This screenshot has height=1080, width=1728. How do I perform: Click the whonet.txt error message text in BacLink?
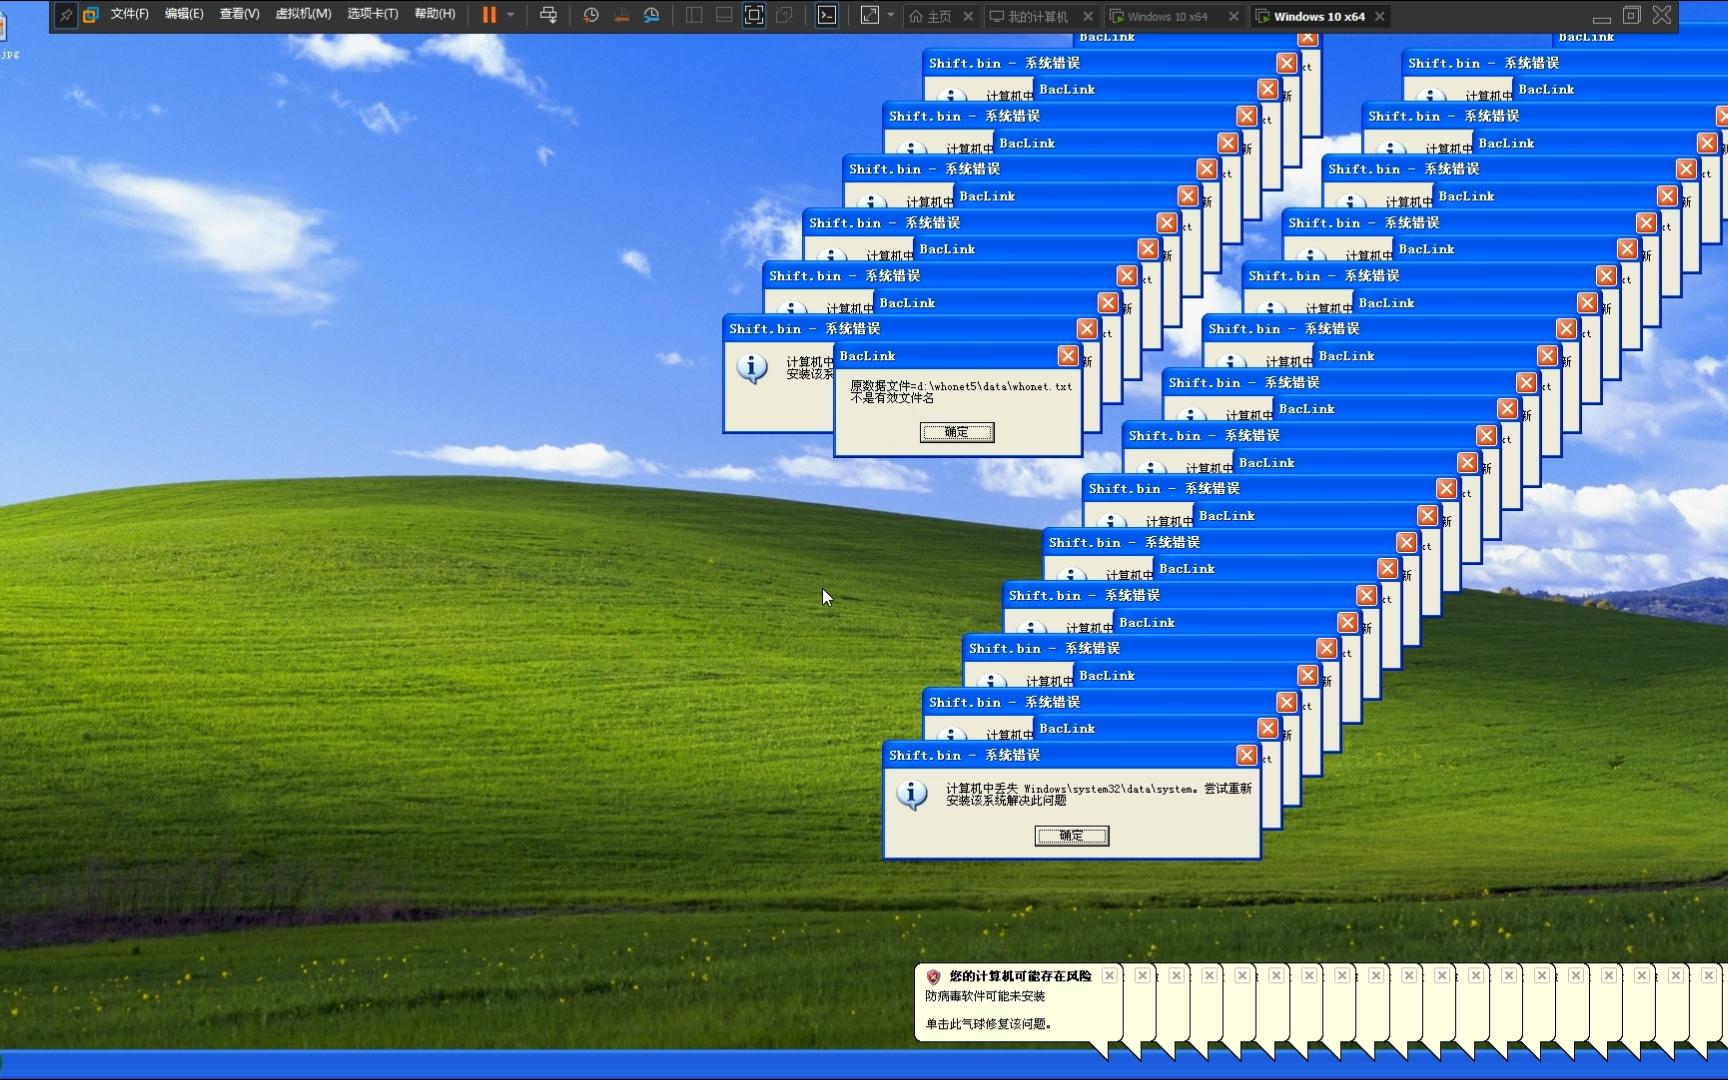coord(961,392)
